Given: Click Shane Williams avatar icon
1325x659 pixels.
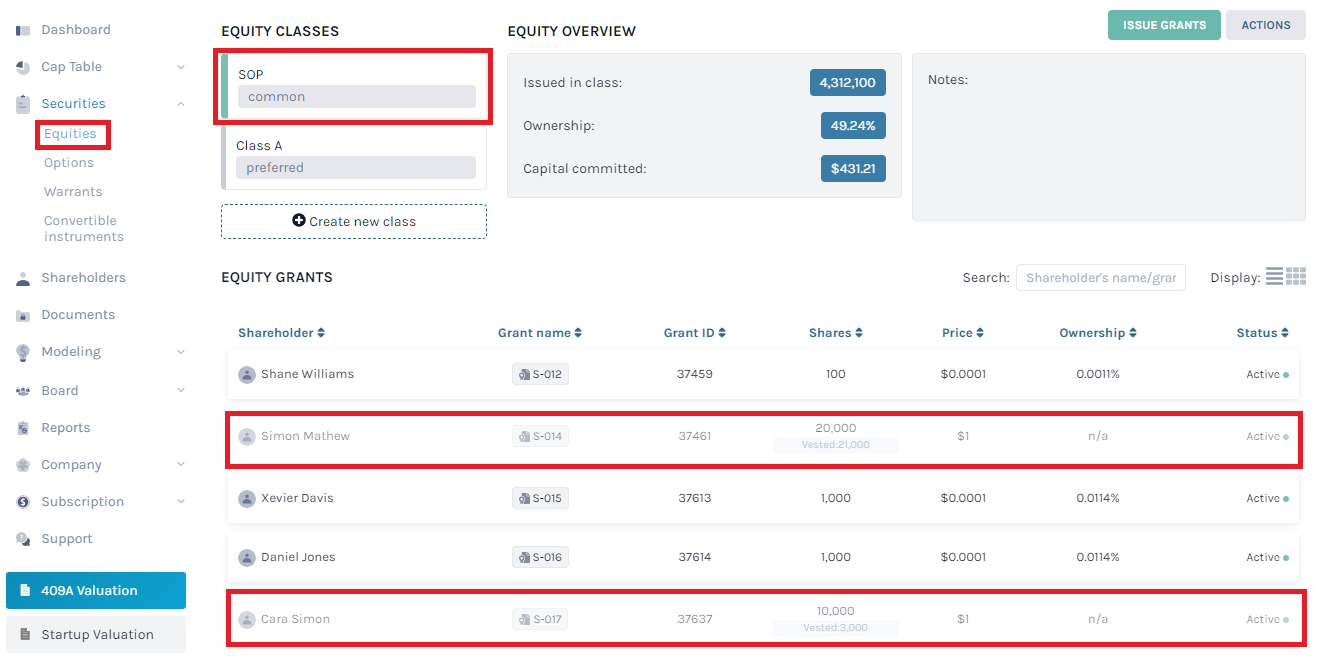Looking at the screenshot, I should pyautogui.click(x=247, y=374).
